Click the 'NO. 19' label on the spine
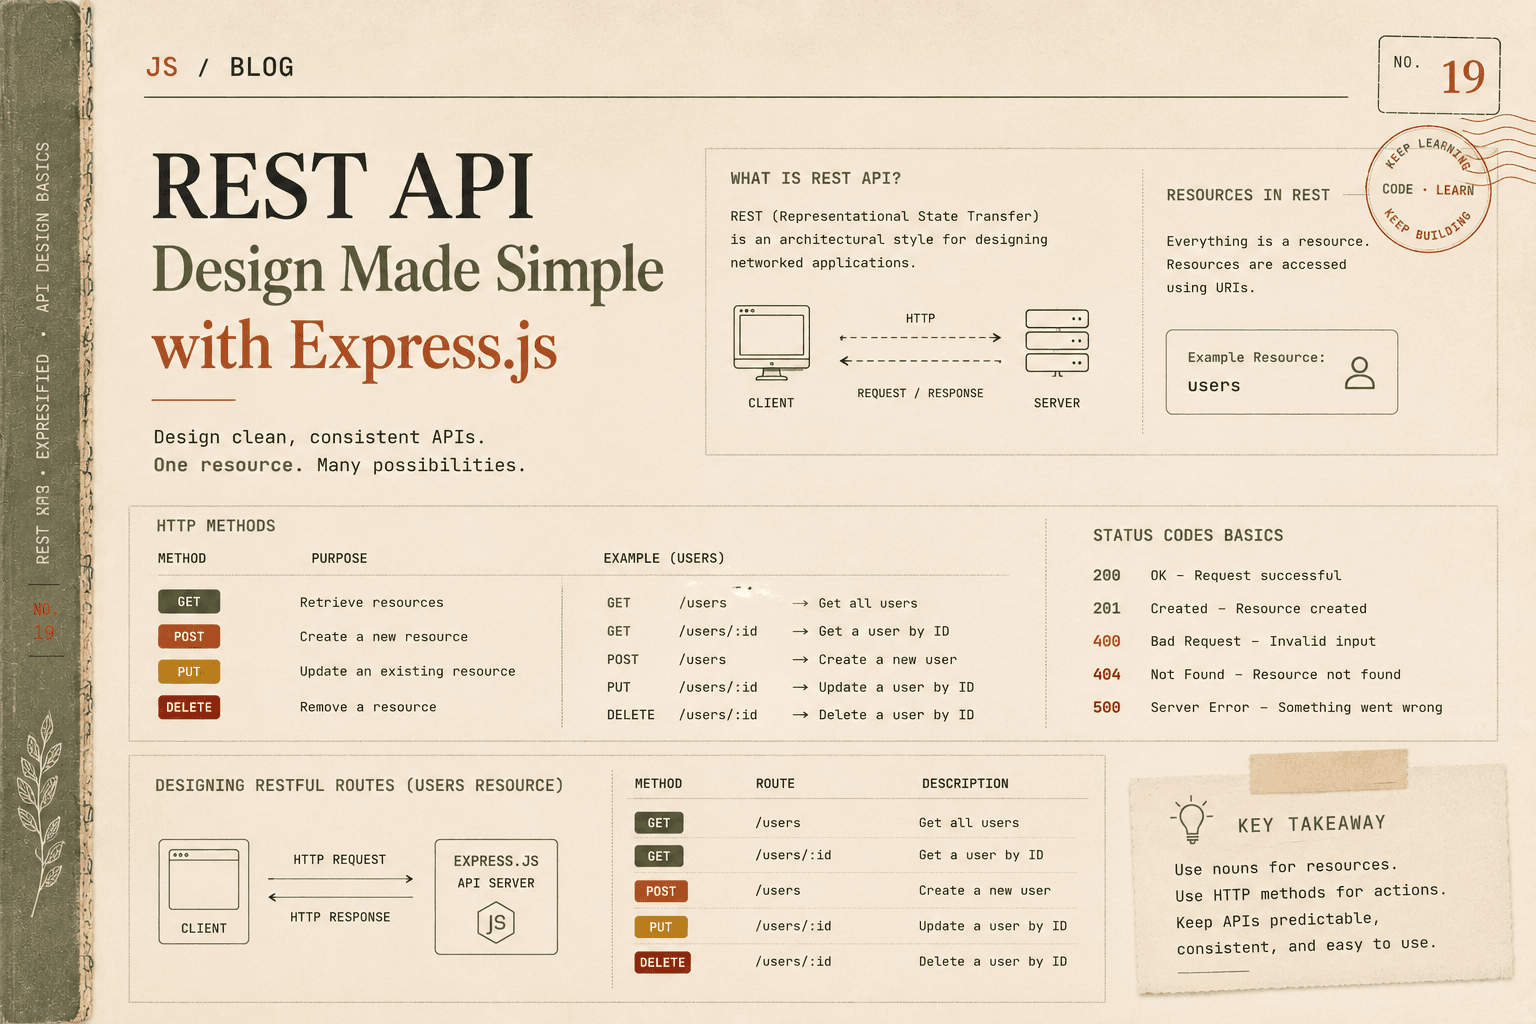The height and width of the screenshot is (1024, 1536). click(x=44, y=621)
